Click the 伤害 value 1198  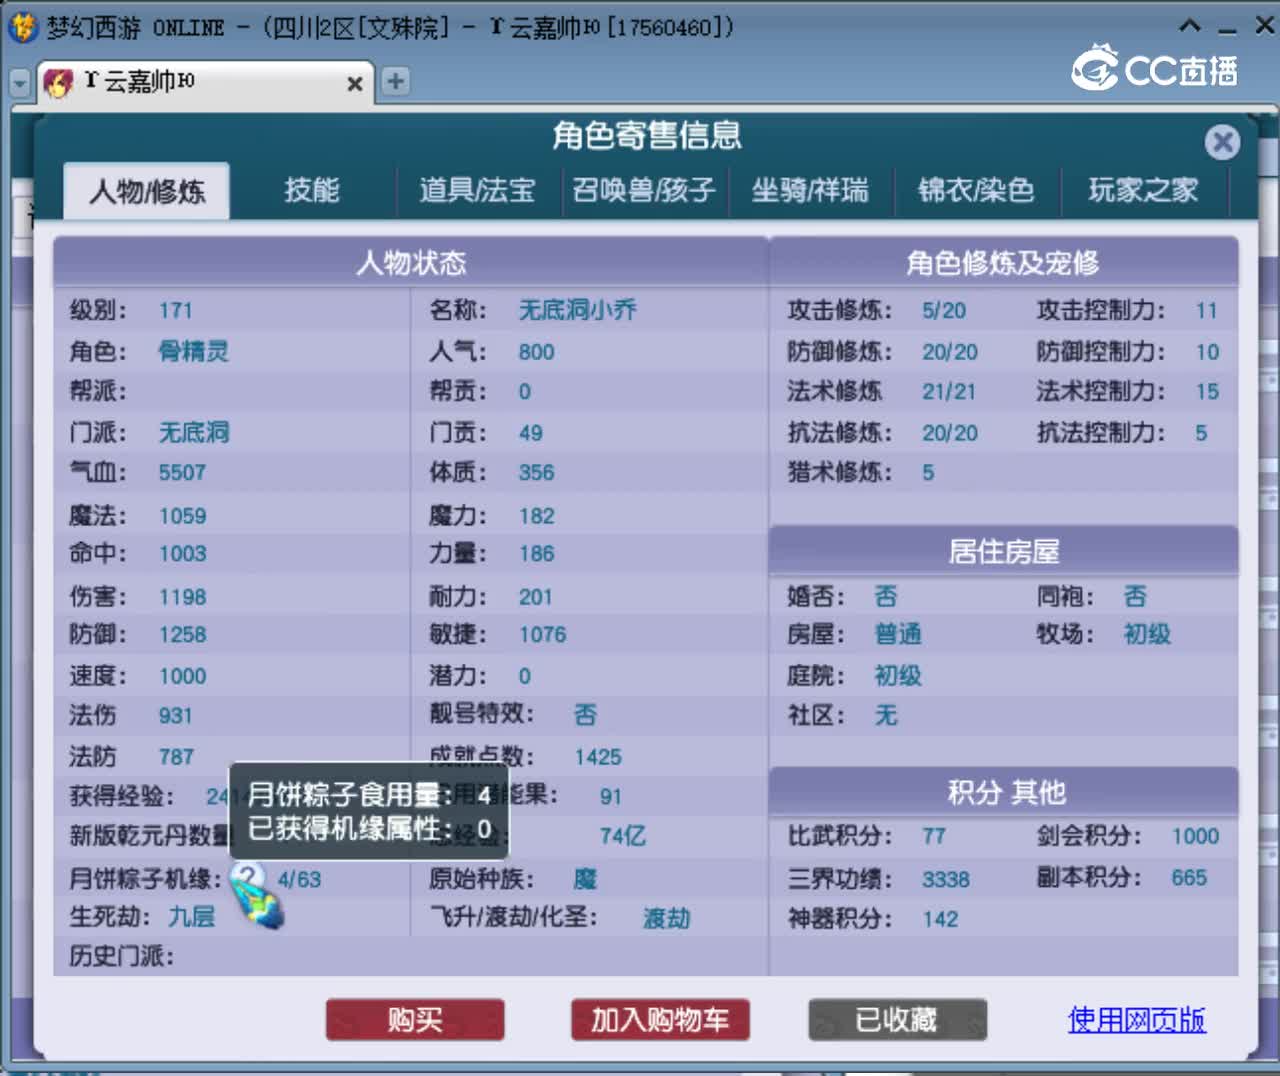(182, 597)
